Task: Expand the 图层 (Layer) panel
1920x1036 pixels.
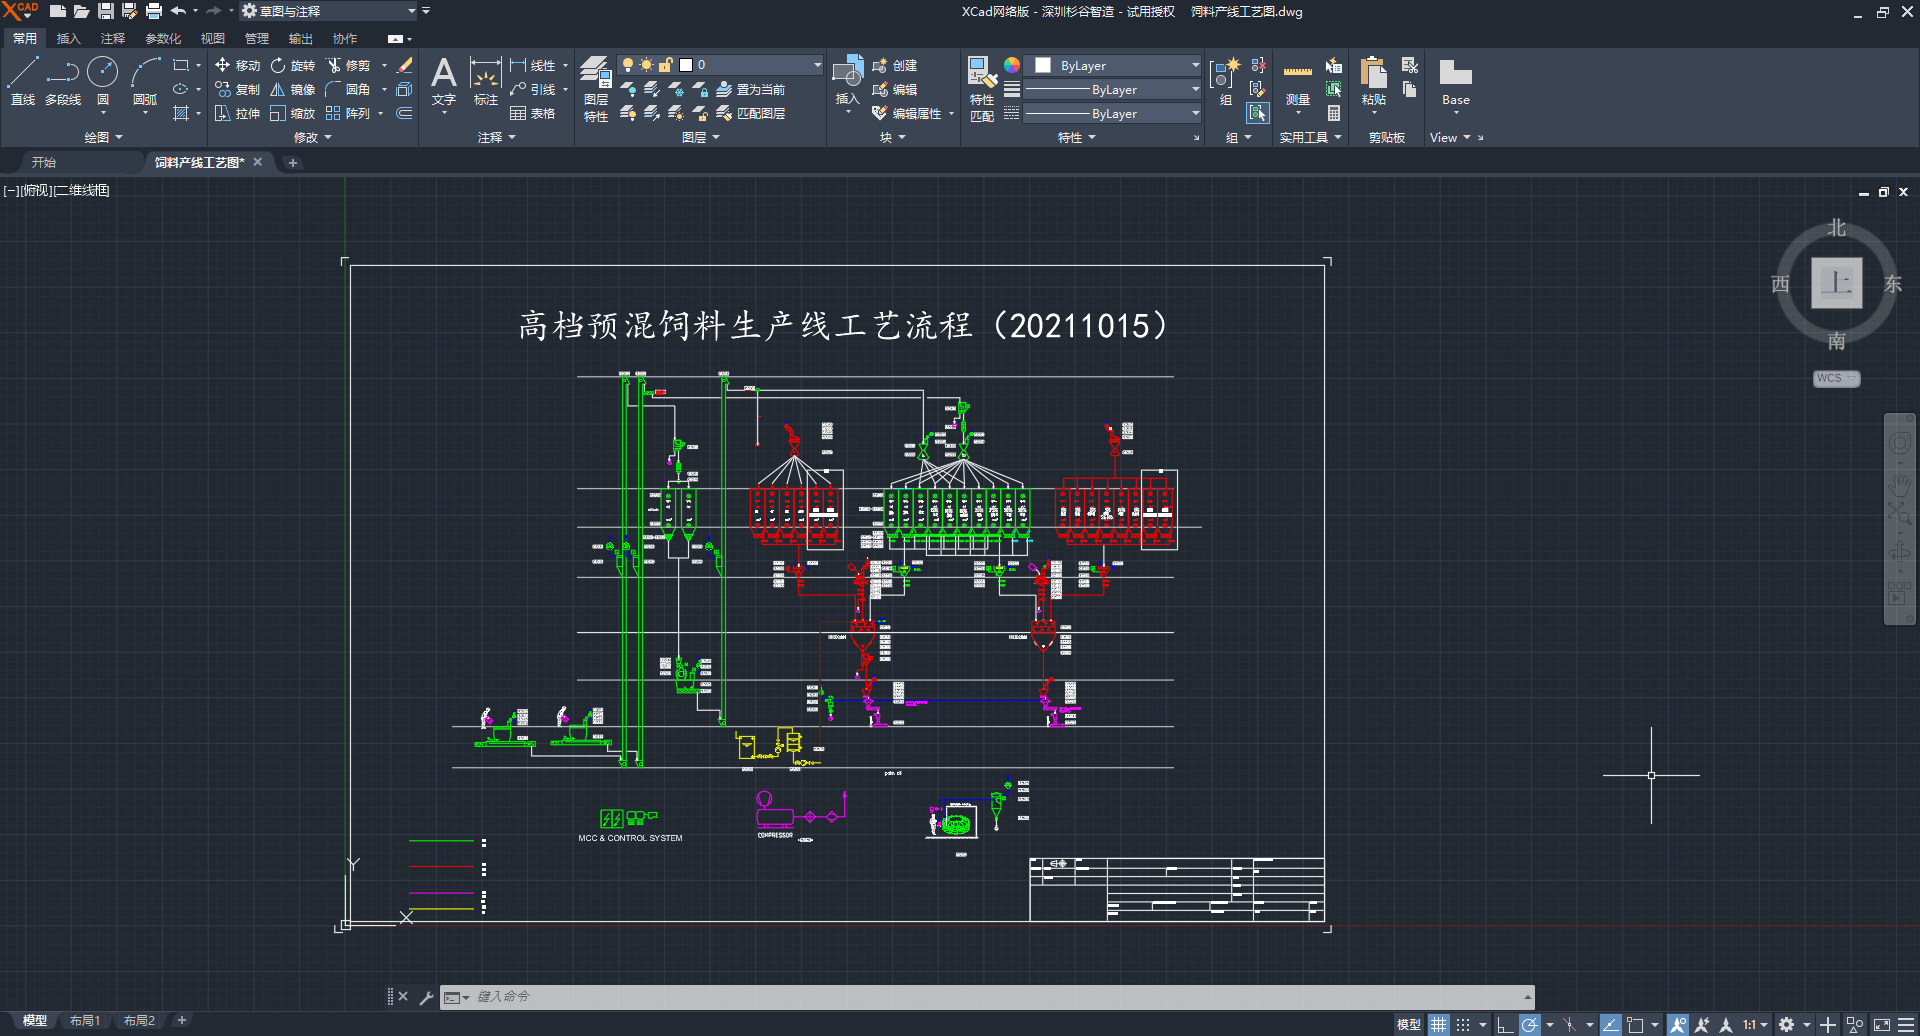Action: (x=701, y=137)
